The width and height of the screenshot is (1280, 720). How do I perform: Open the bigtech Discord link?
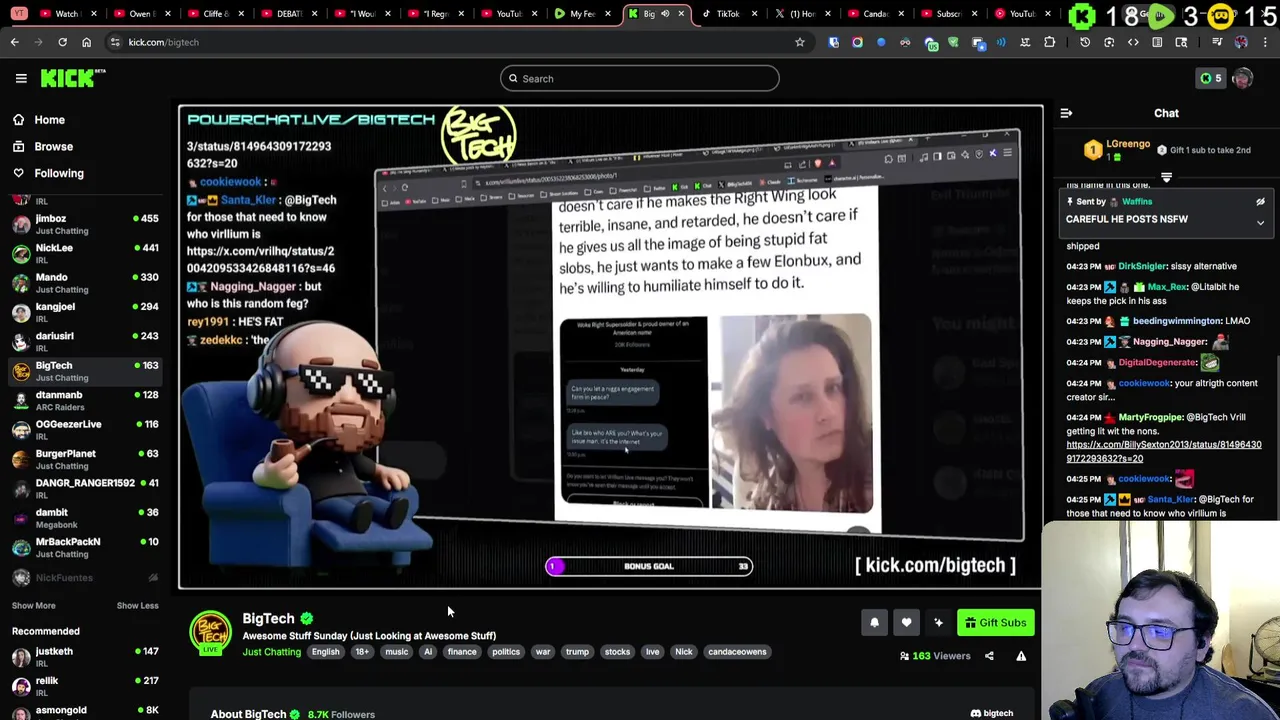pyautogui.click(x=992, y=713)
